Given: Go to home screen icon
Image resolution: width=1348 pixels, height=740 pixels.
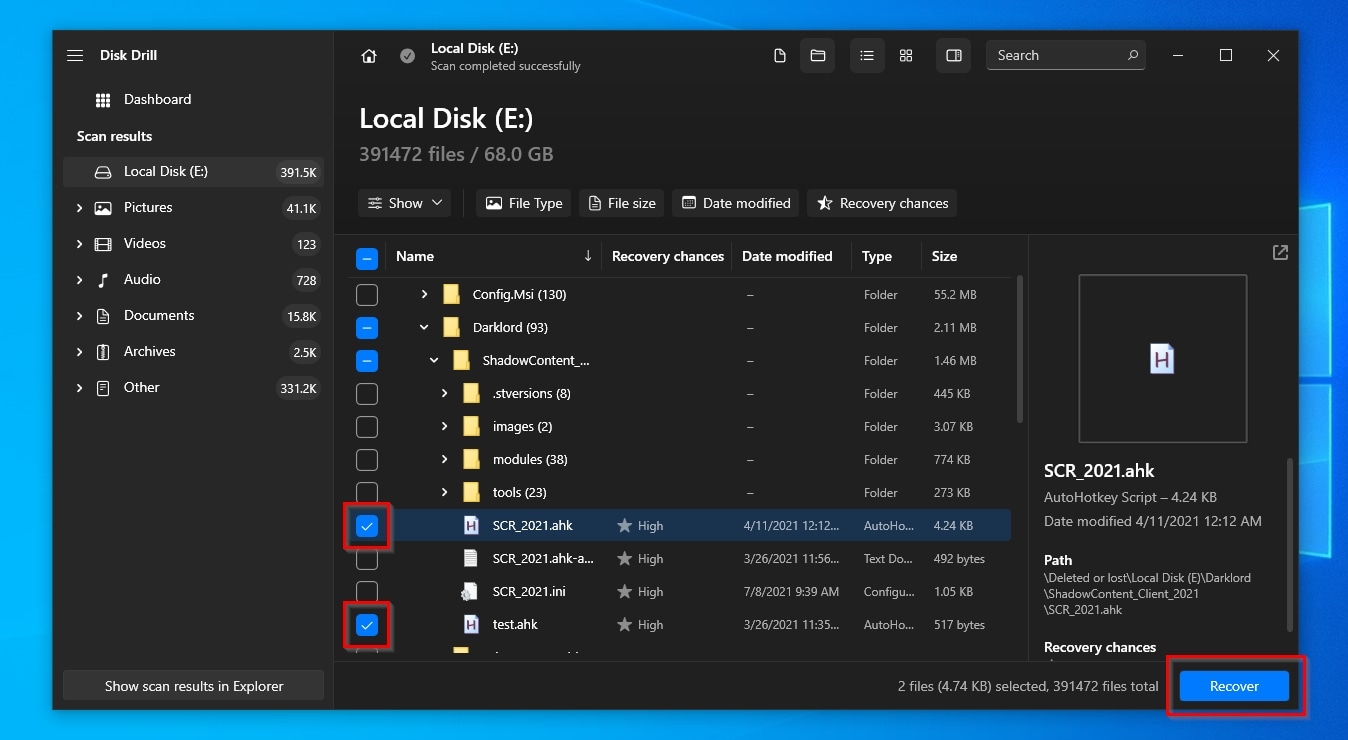Looking at the screenshot, I should click(369, 56).
